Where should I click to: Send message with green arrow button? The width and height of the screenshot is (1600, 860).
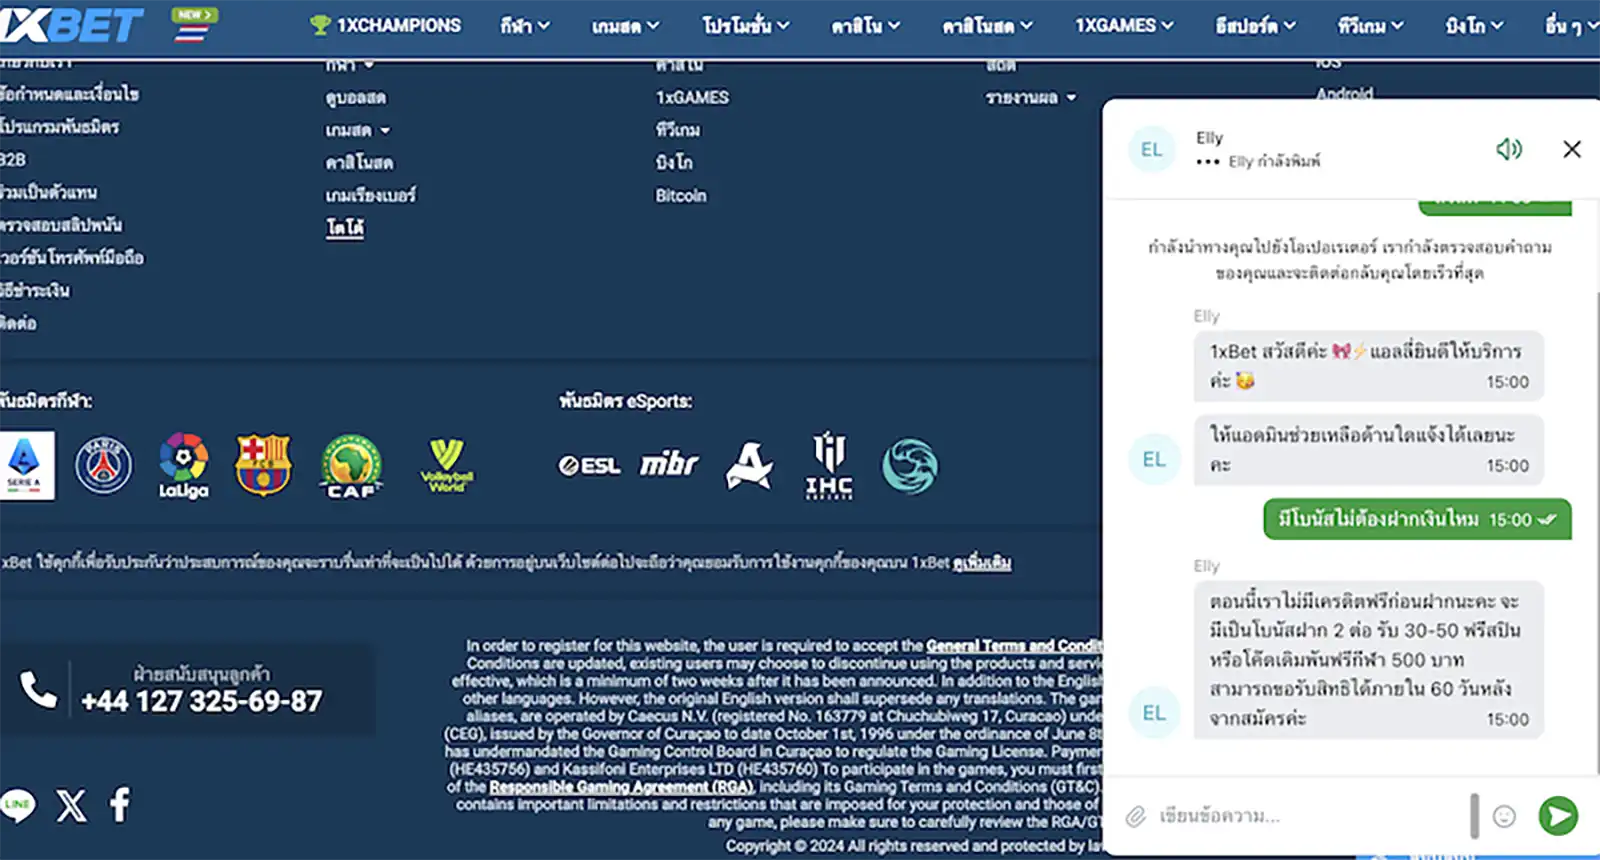pyautogui.click(x=1558, y=816)
